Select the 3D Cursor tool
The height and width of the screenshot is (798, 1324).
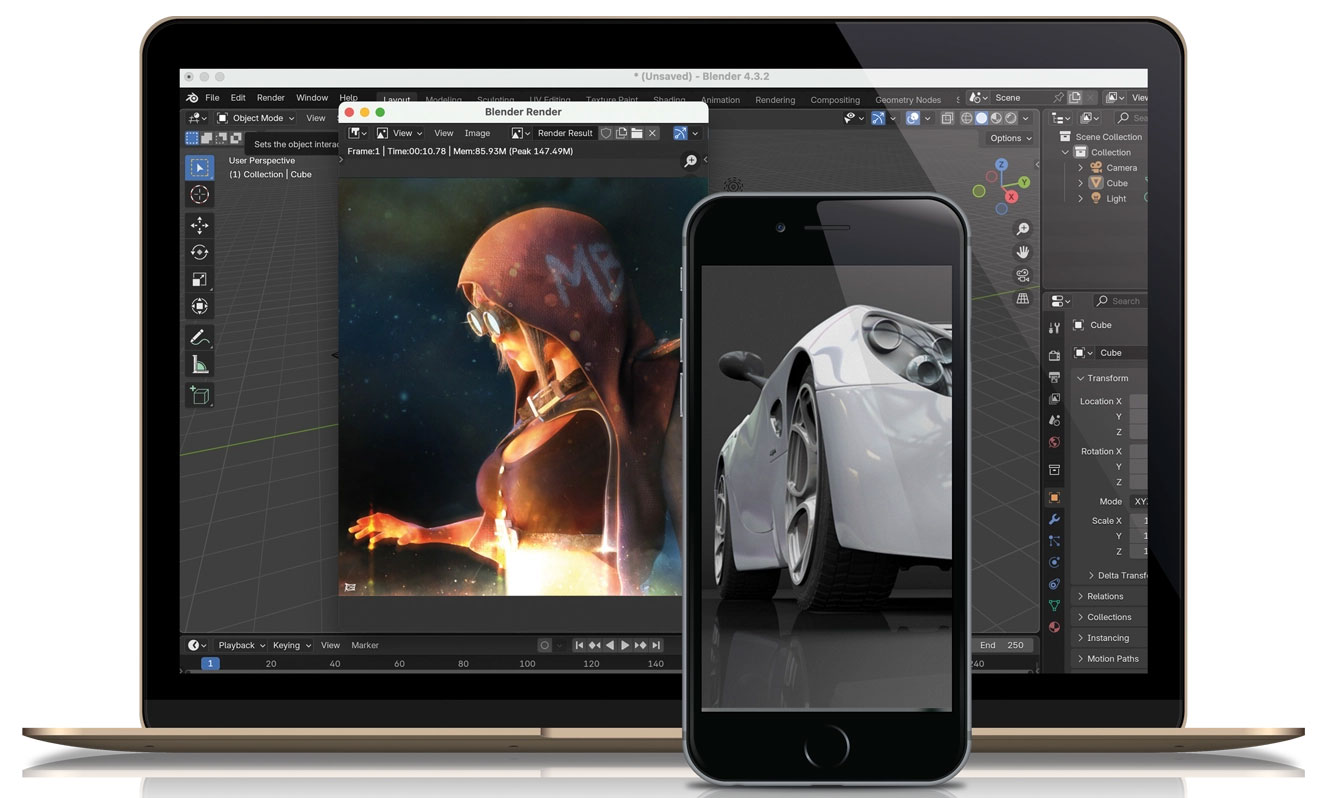click(x=199, y=195)
